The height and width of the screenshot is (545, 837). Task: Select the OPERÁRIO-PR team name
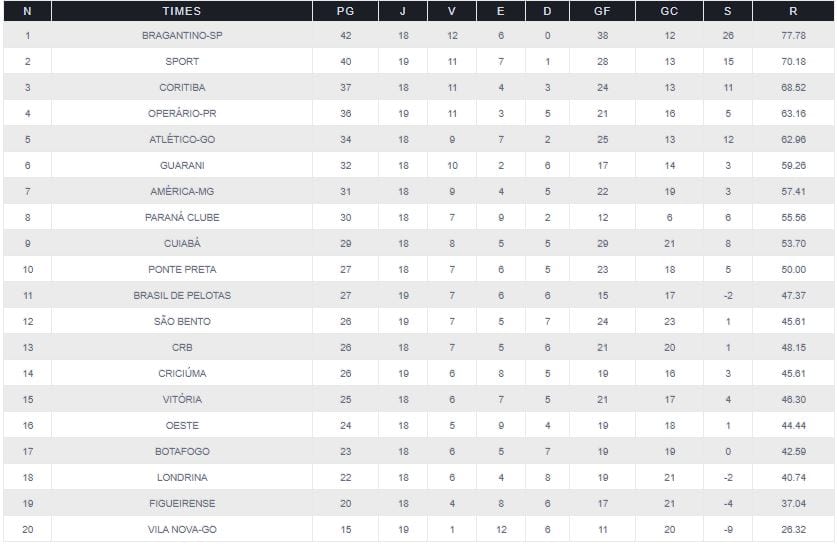click(x=181, y=113)
